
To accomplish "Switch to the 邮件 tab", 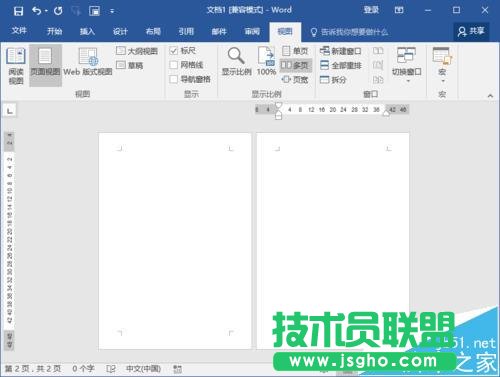I will [219, 31].
